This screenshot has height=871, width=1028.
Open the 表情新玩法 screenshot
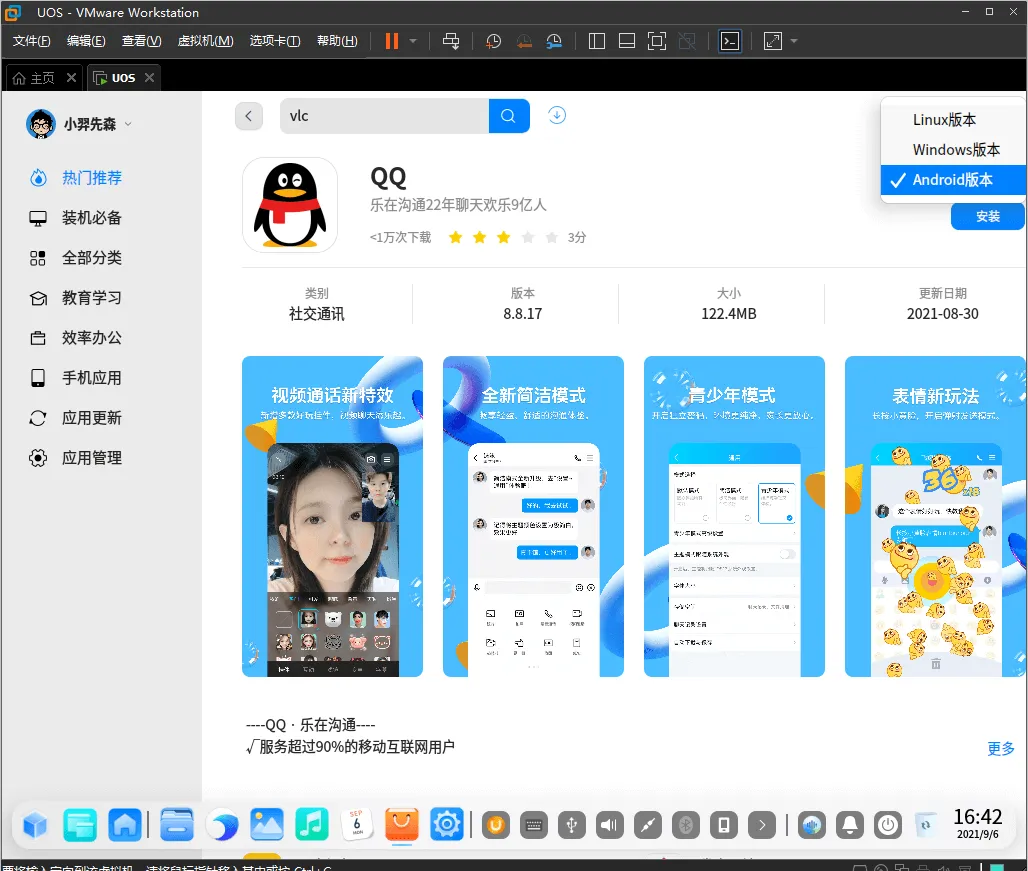935,516
